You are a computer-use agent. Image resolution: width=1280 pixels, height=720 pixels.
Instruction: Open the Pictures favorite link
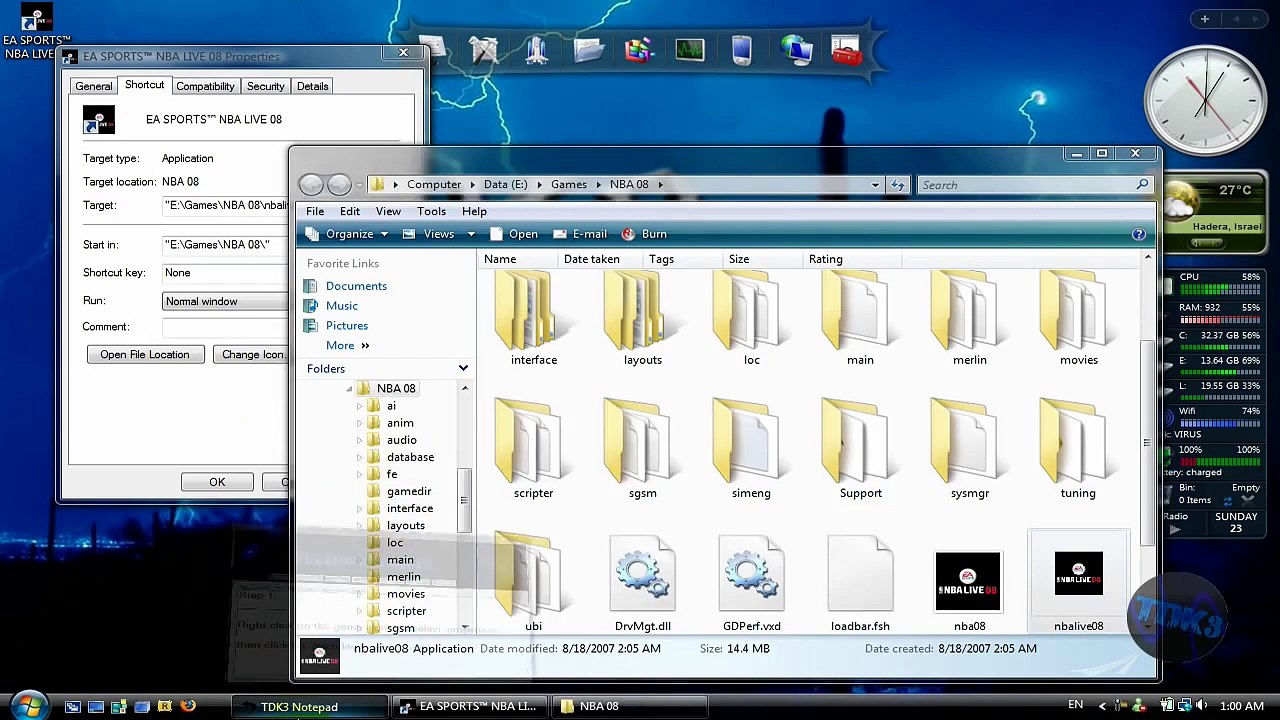click(x=347, y=326)
